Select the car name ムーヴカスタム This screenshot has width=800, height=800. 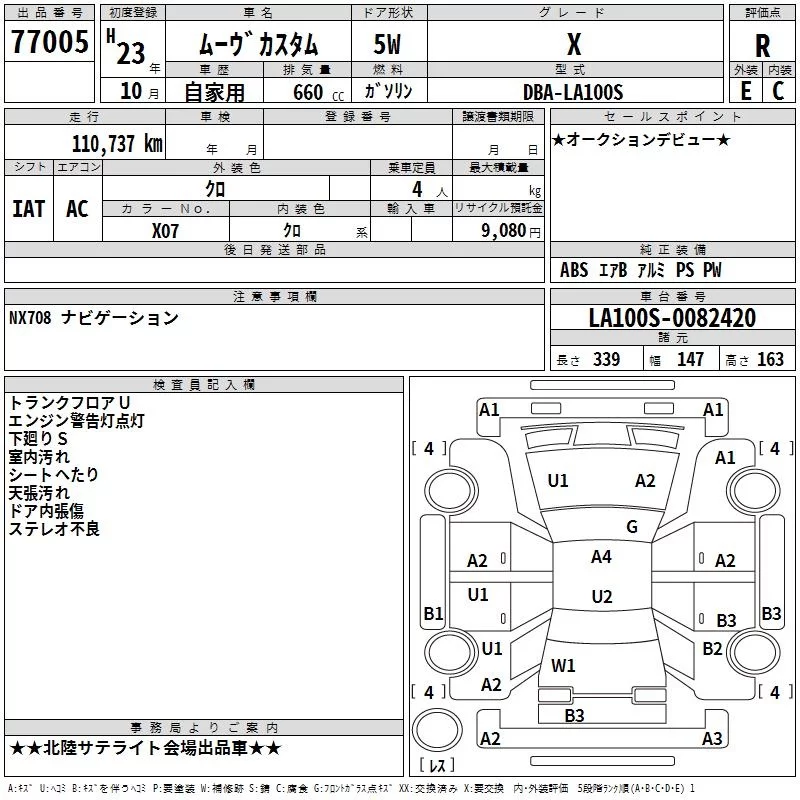point(259,44)
